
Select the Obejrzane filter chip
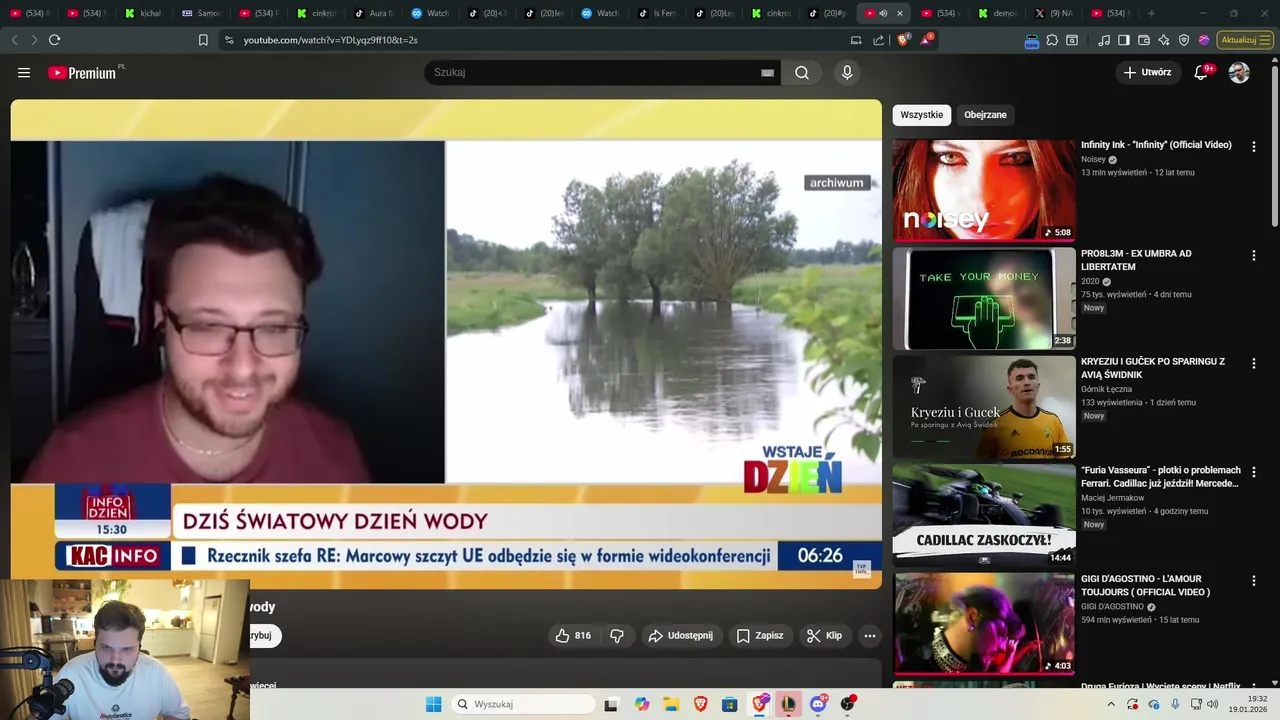985,115
